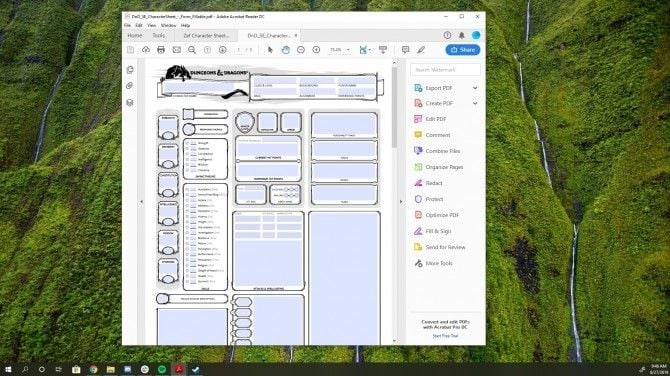Zoom in with the plus icon
This screenshot has width=670, height=376.
tap(316, 50)
